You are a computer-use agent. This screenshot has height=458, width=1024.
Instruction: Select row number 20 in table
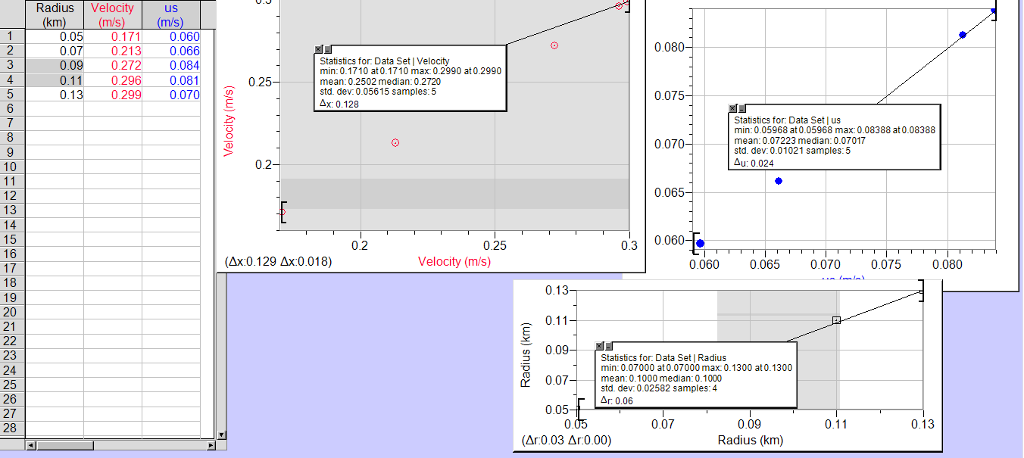[12, 312]
